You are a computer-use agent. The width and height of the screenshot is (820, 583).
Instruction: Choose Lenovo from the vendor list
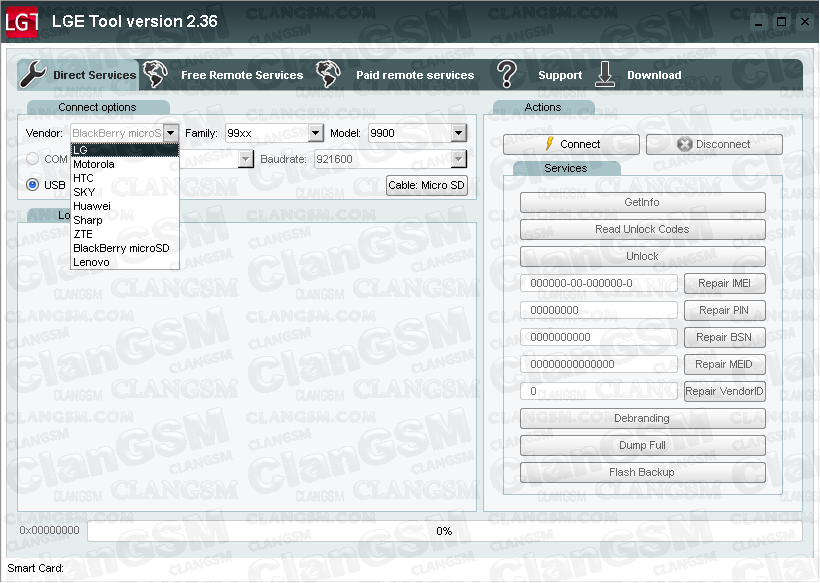(x=125, y=262)
